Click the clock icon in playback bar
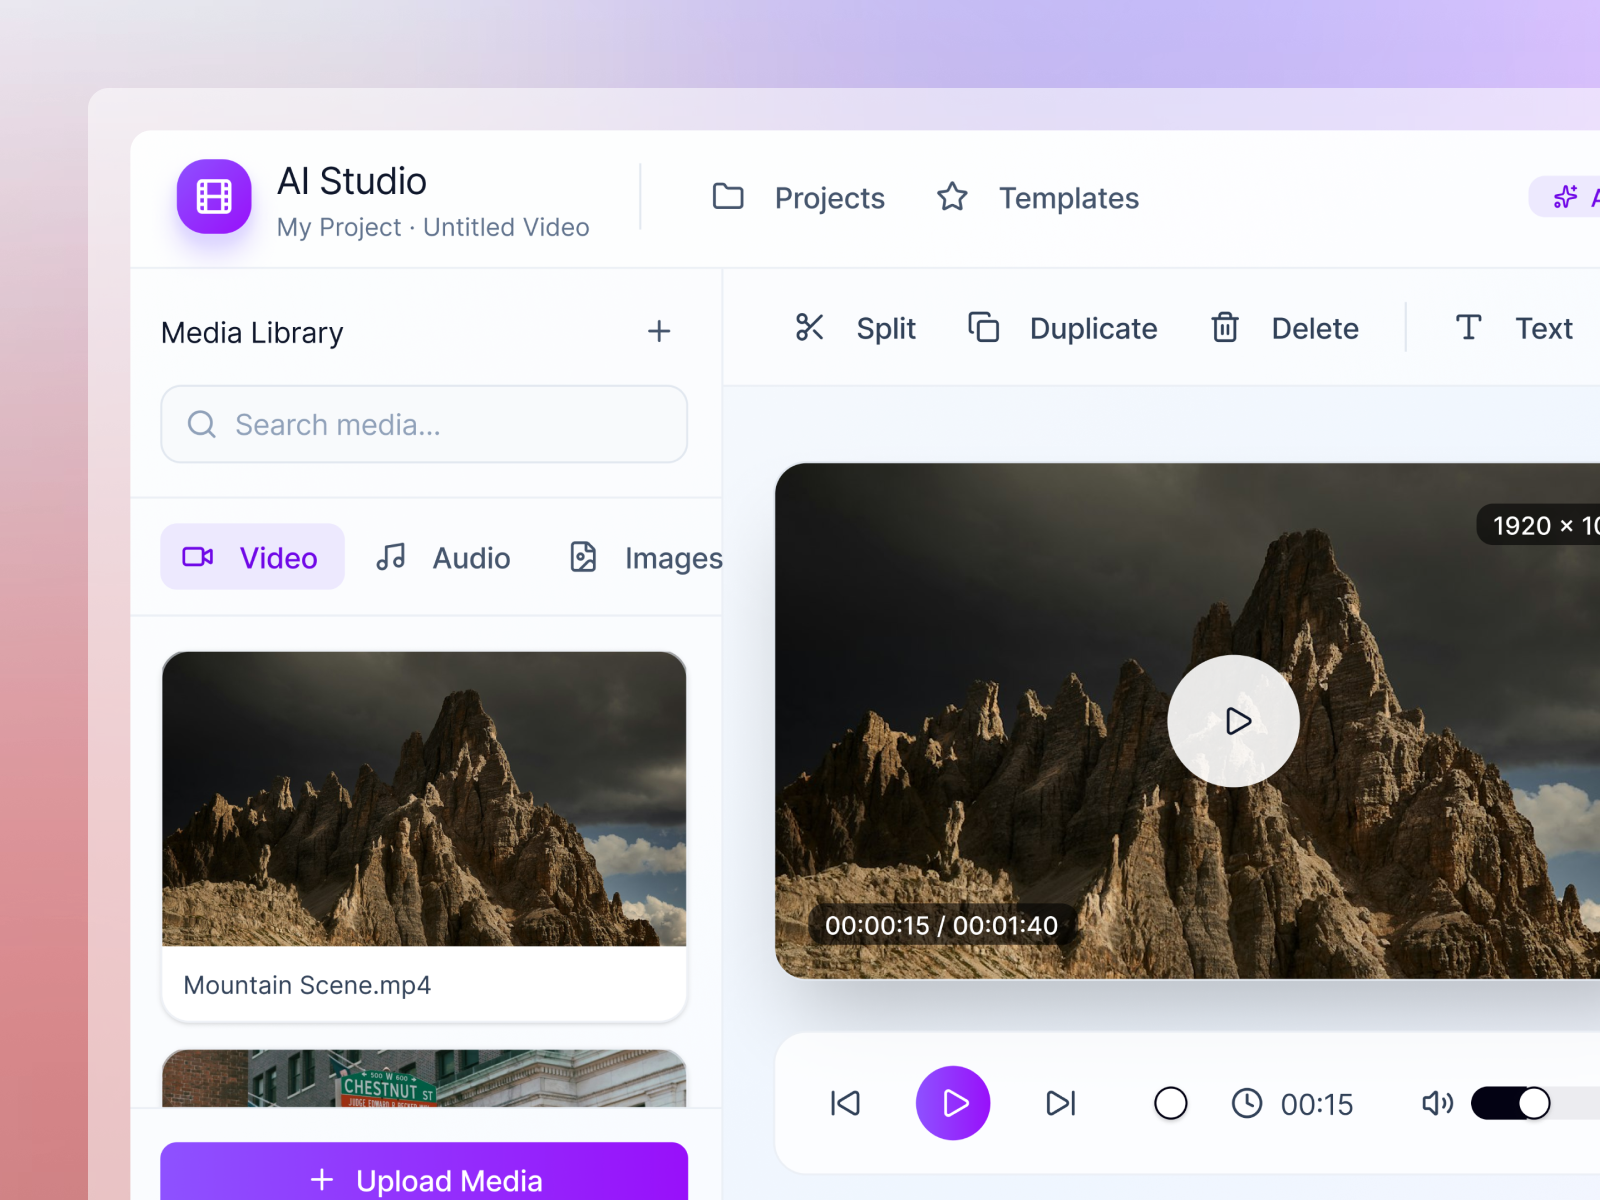 tap(1247, 1103)
